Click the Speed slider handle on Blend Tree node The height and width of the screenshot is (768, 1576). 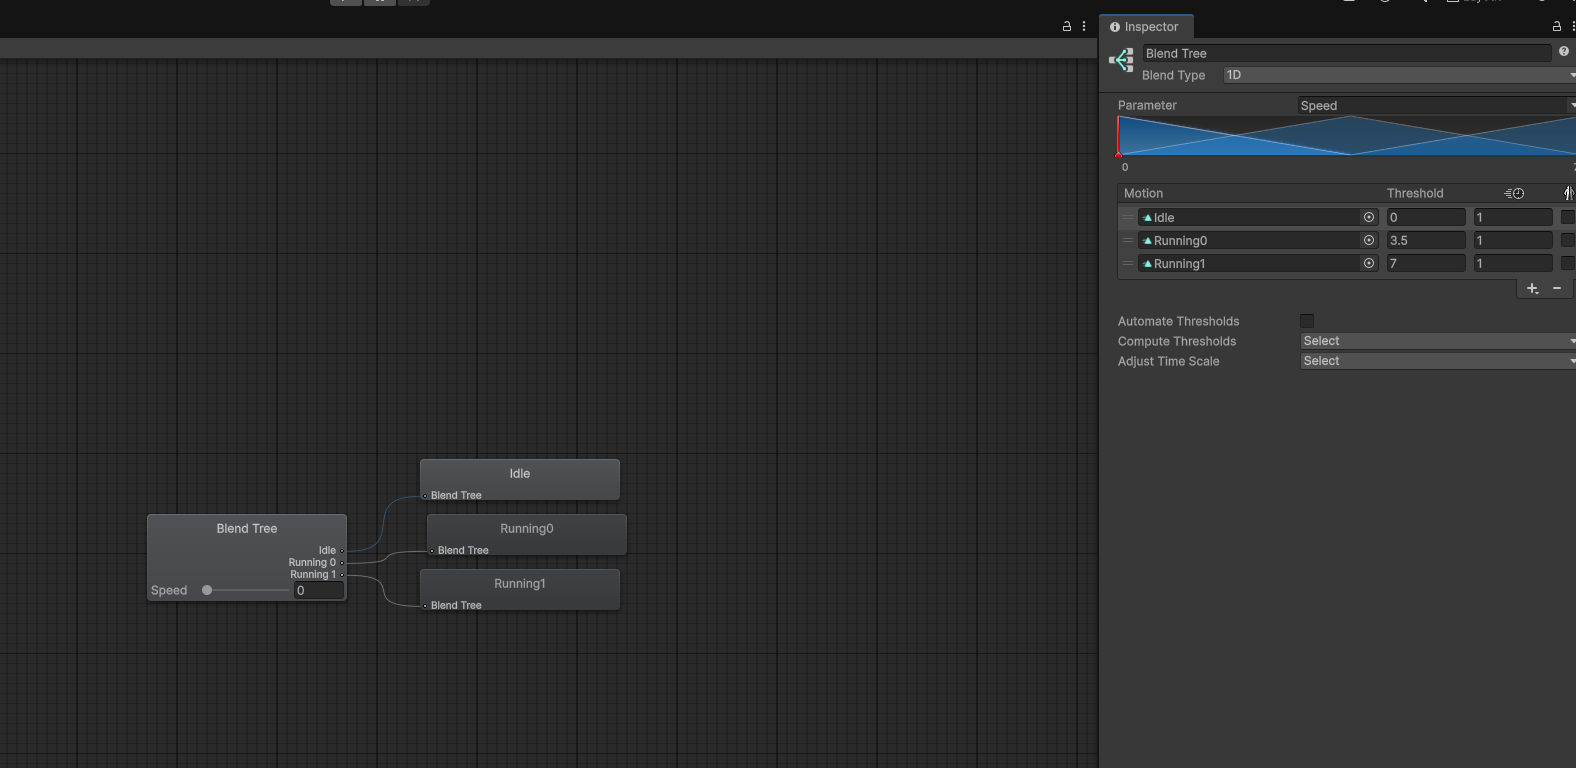(207, 590)
